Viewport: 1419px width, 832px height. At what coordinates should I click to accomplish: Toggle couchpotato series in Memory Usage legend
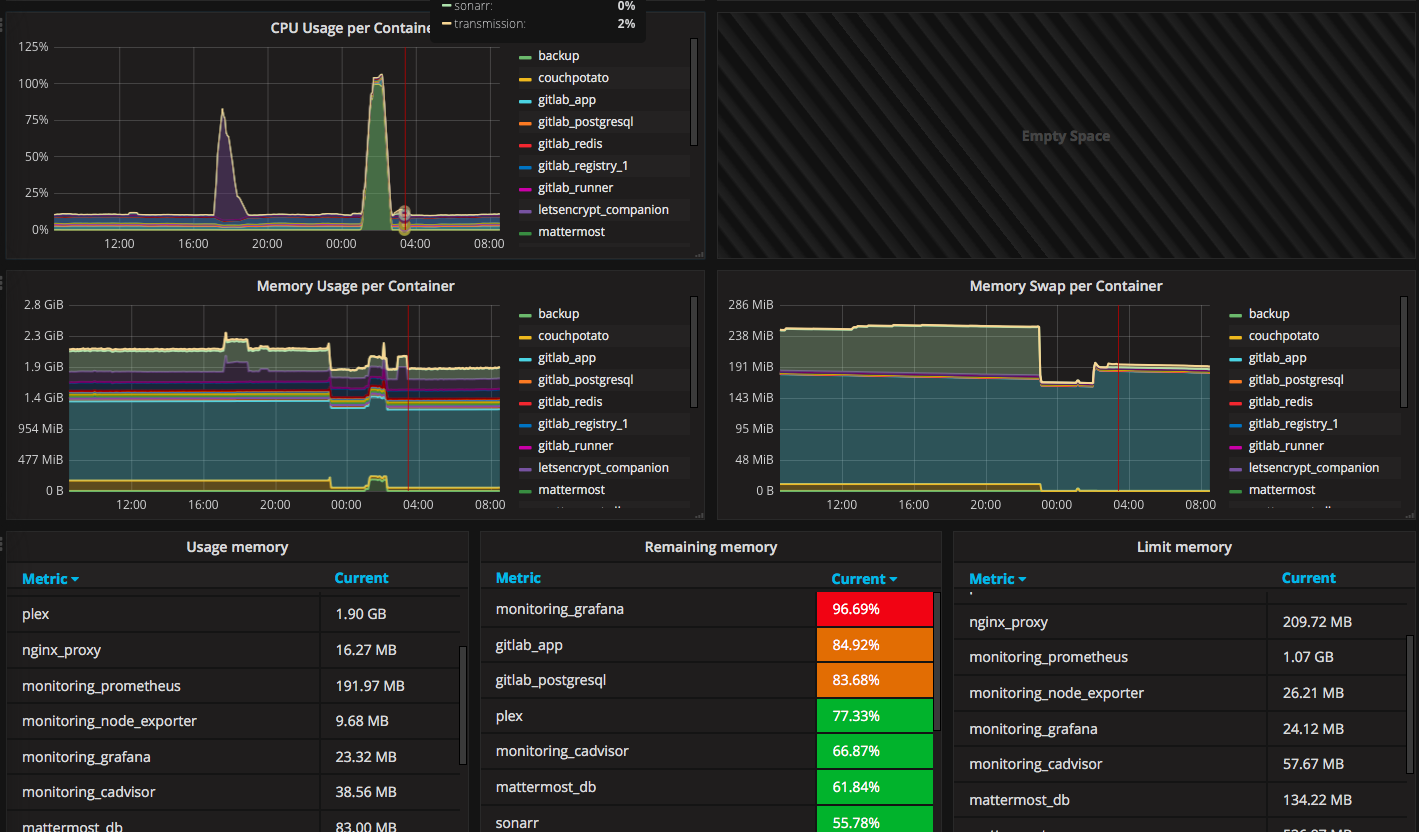[x=573, y=335]
